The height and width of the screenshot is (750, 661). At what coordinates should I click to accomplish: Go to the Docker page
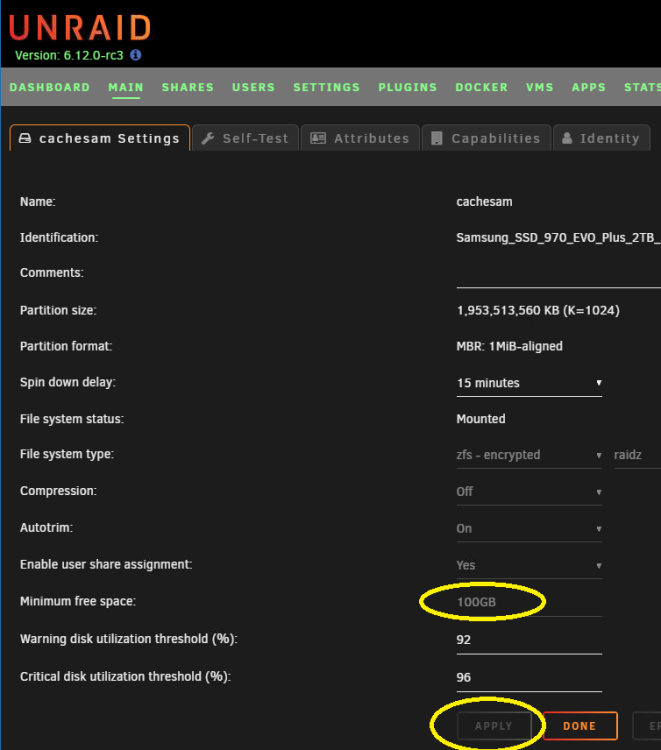482,88
